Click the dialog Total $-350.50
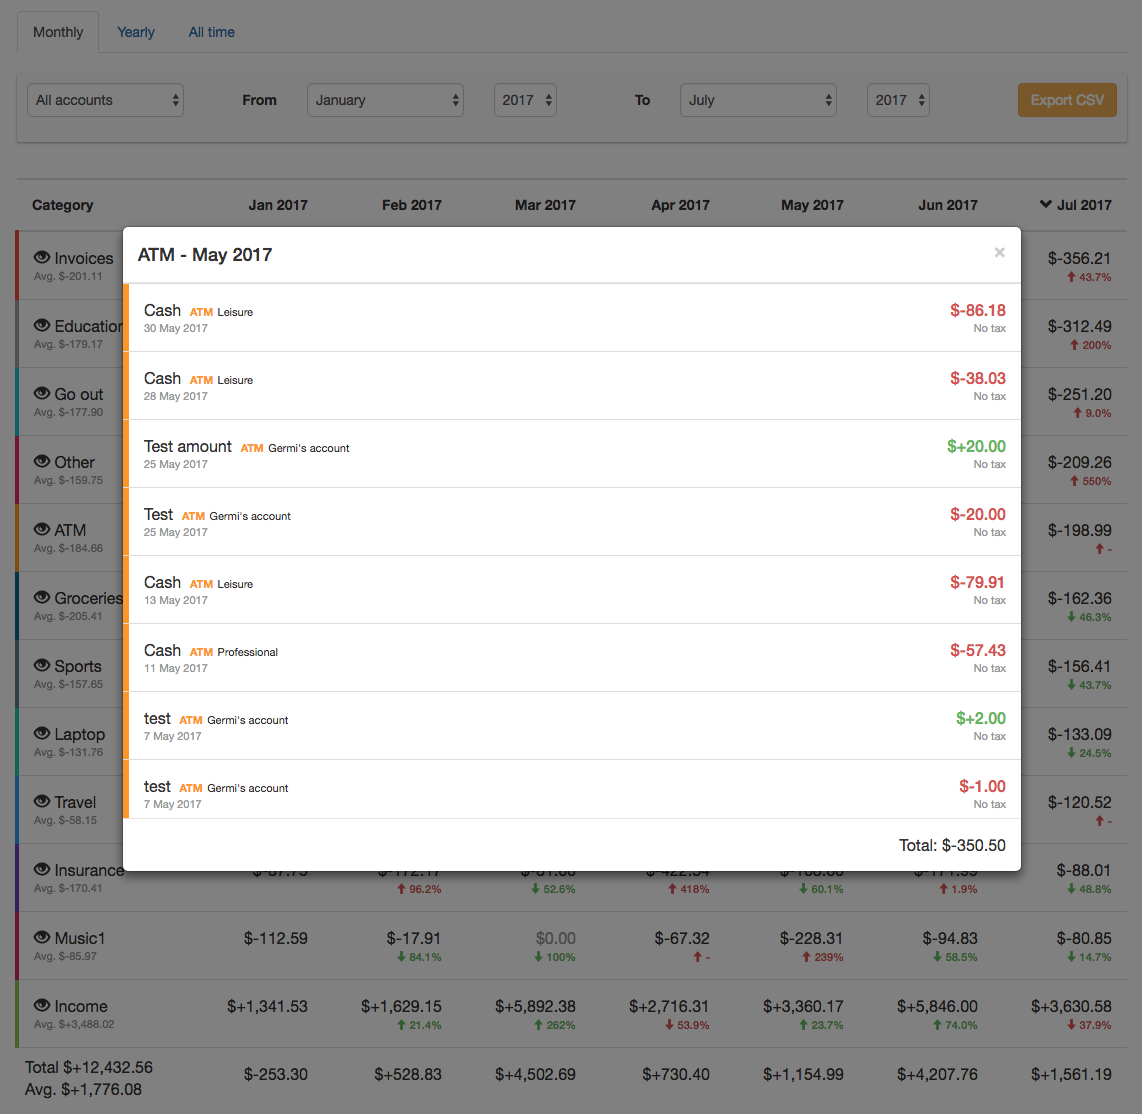The width and height of the screenshot is (1142, 1114). (x=952, y=845)
